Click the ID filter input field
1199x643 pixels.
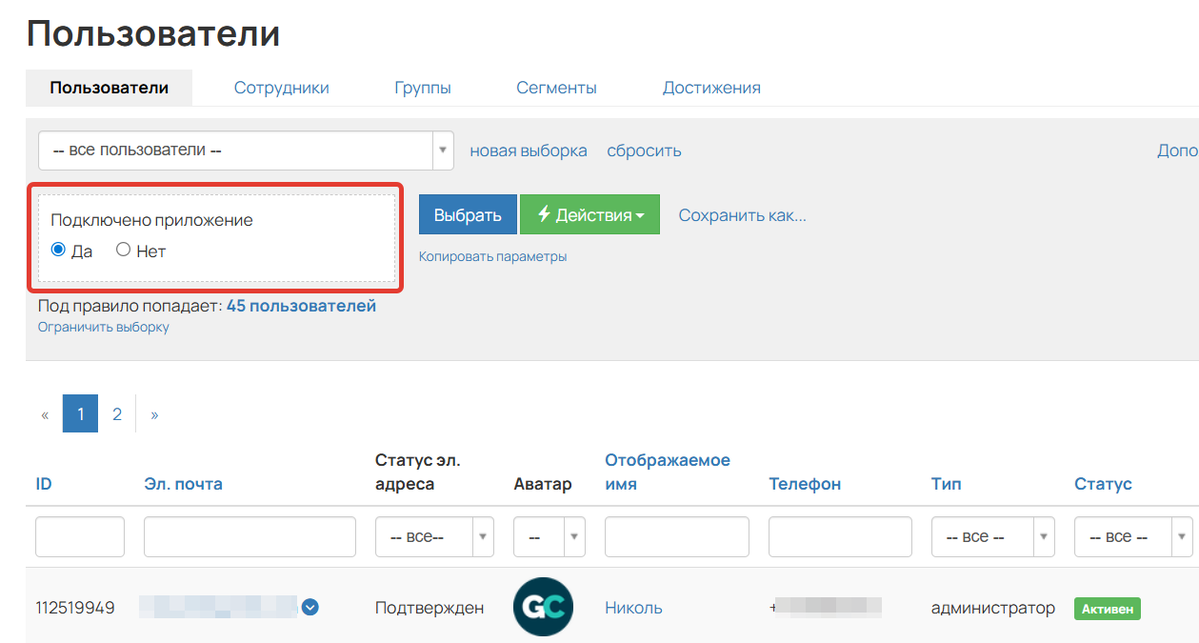[x=79, y=536]
